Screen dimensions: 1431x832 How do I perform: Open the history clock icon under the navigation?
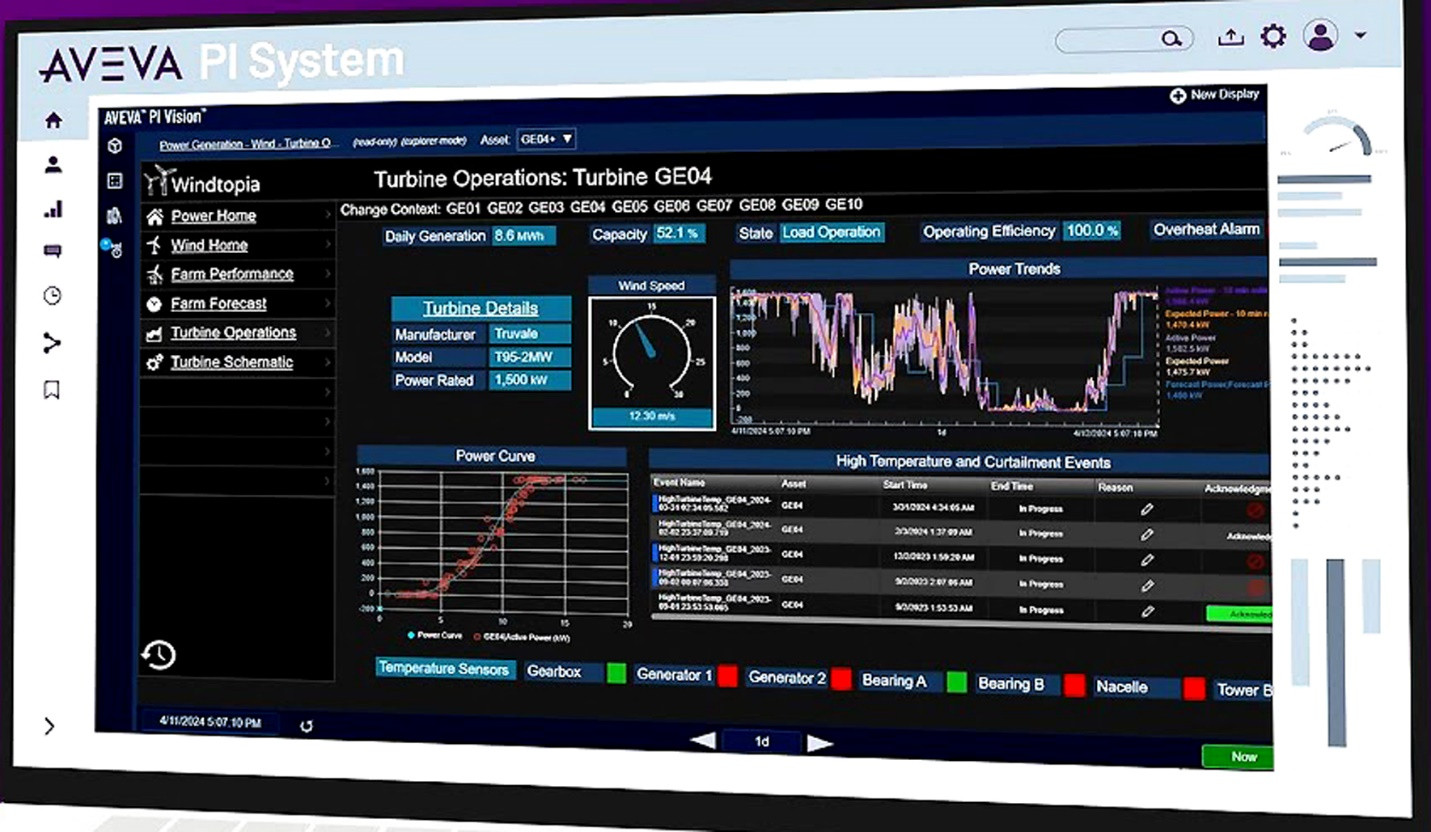coord(159,655)
